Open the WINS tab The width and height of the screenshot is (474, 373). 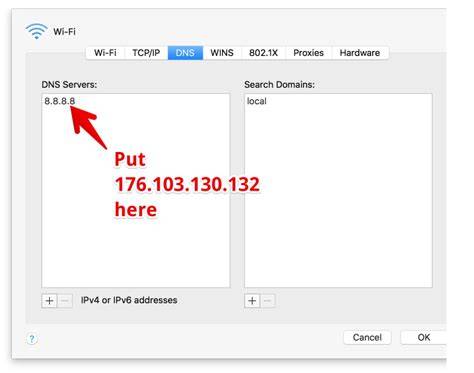(x=222, y=53)
